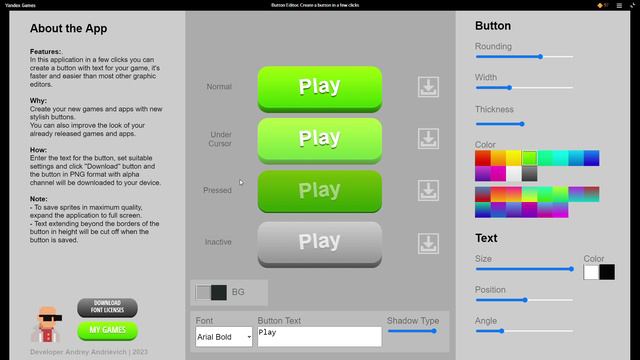Set text color to black

point(607,272)
